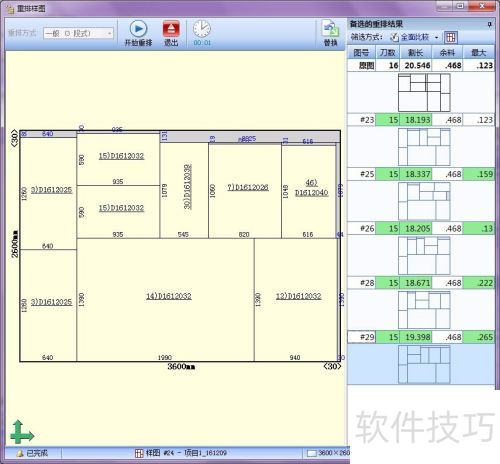Click the 余料 column header
The image size is (500, 464).
tap(447, 53)
